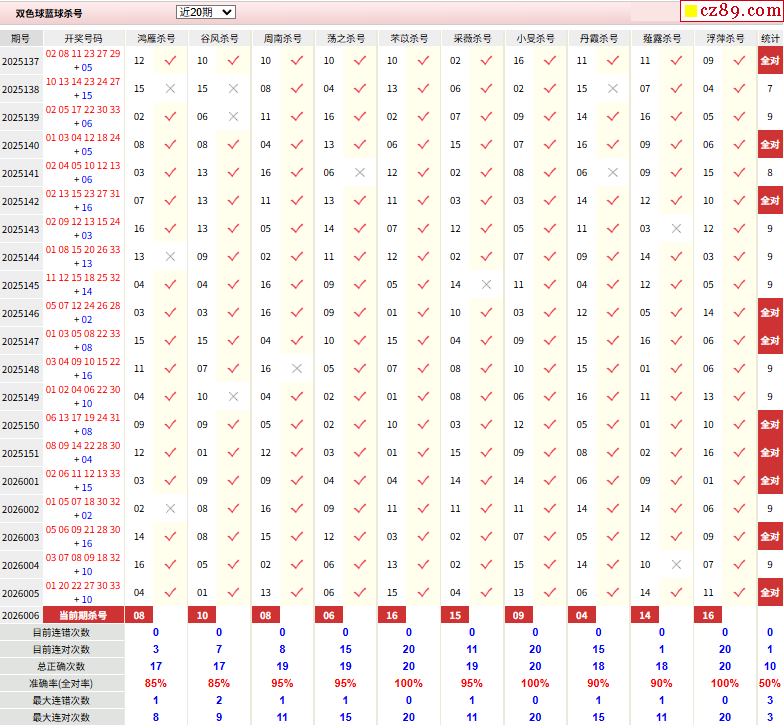Click the X mark for 丹霞 in row 2025141
Image resolution: width=784 pixels, height=728 pixels.
pos(613,173)
